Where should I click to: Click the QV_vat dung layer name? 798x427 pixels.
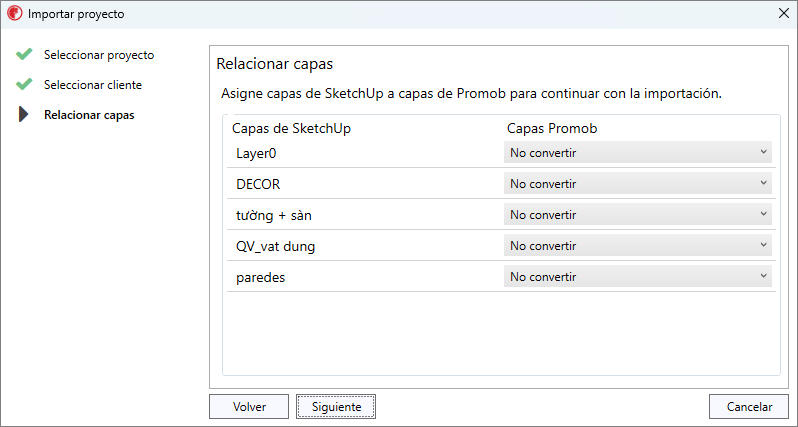pos(276,246)
